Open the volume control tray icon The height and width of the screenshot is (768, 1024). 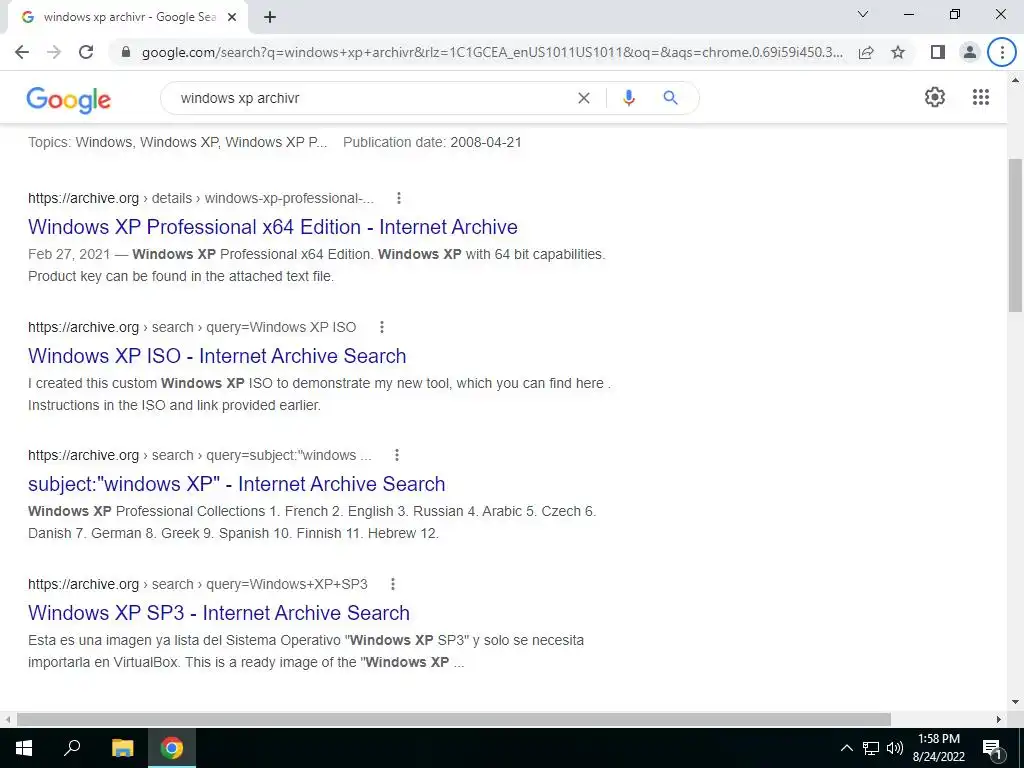[895, 748]
